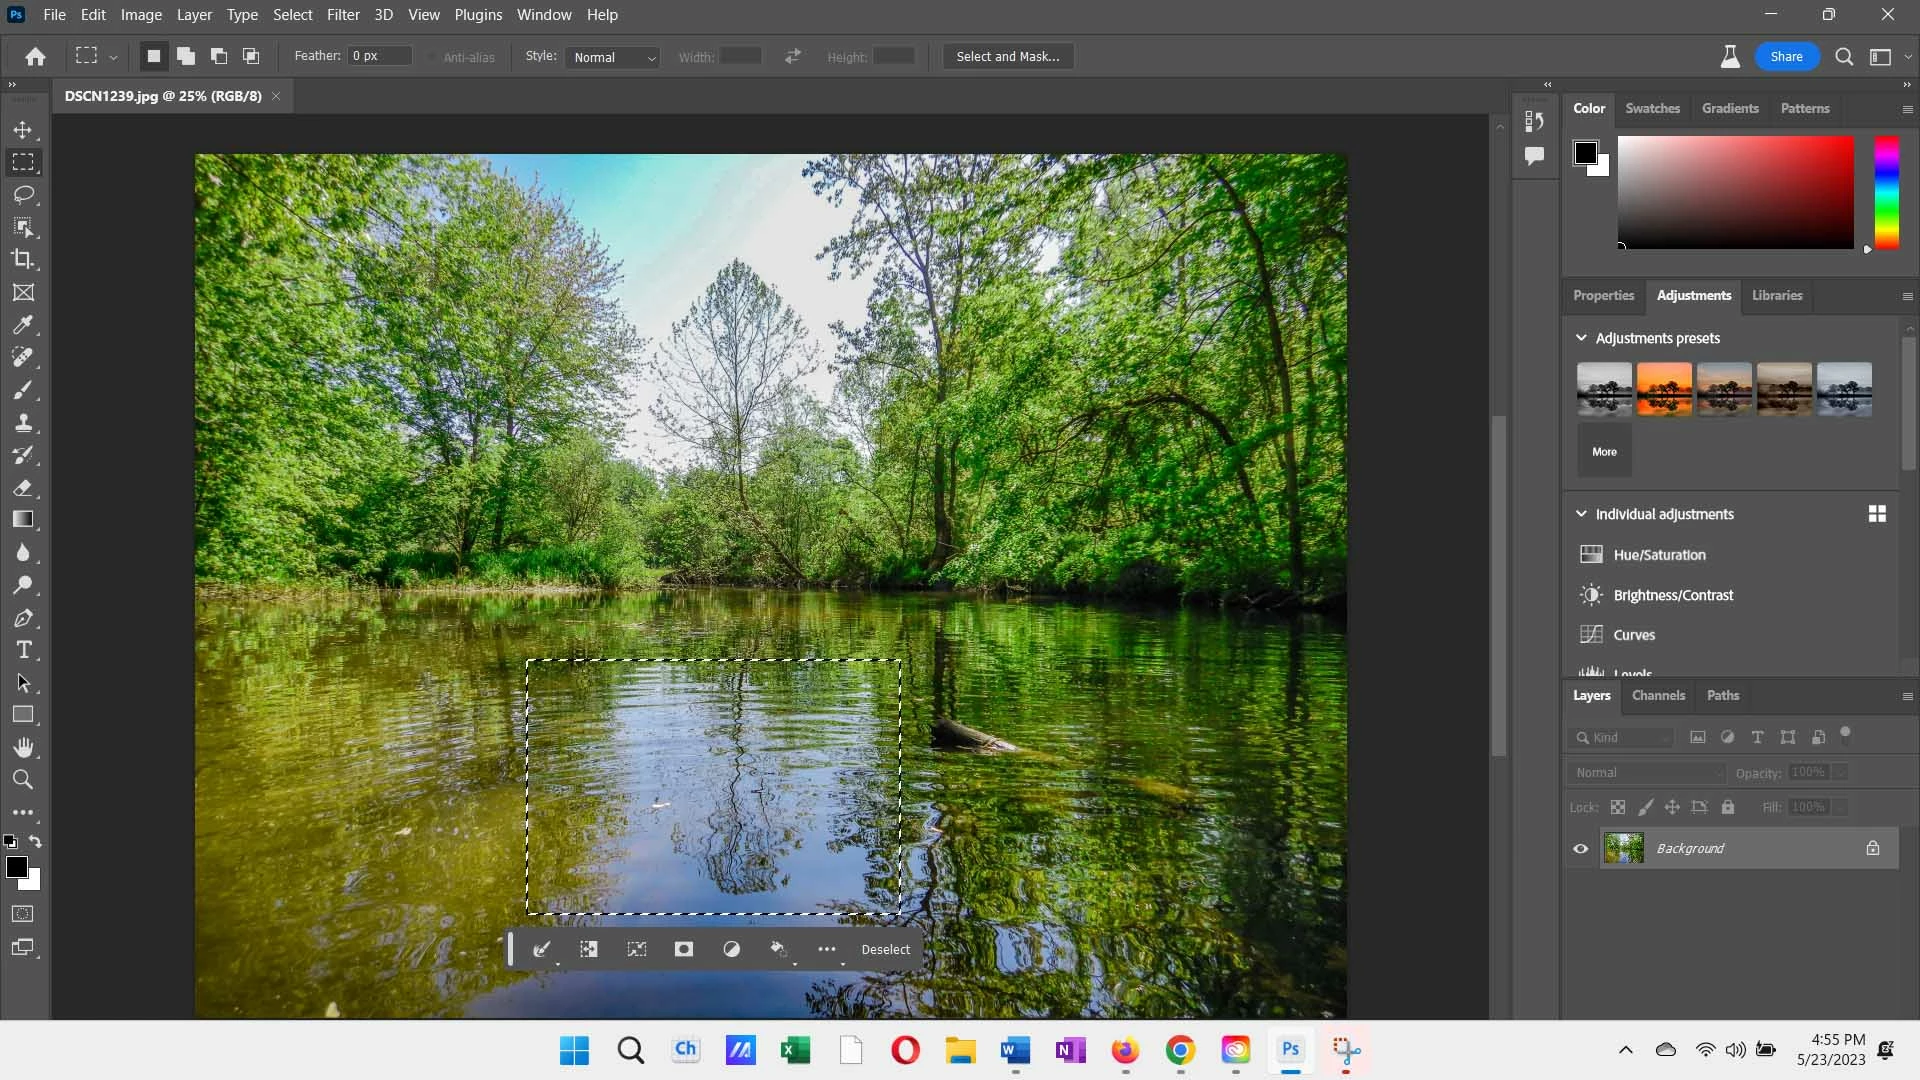Select the Eyedropper tool
Viewport: 1920px width, 1080px height.
pos(23,325)
